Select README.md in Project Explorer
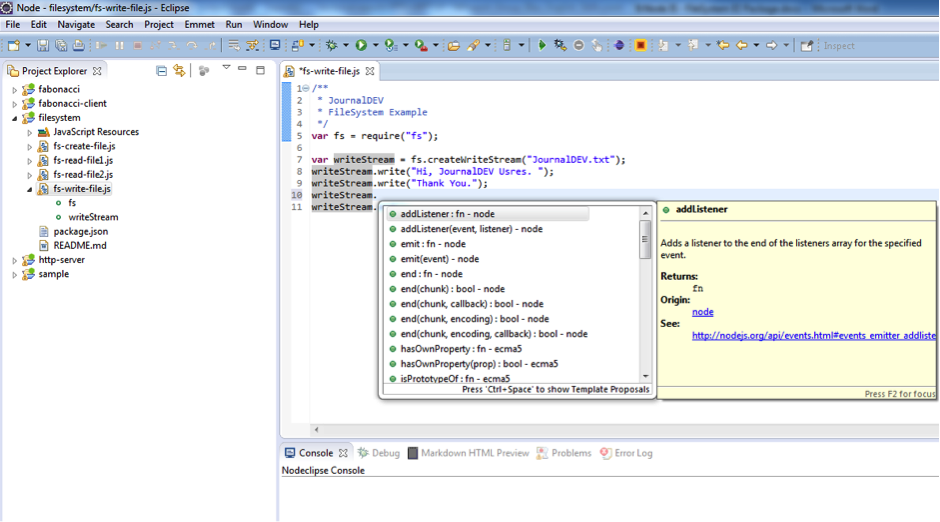940x522 pixels. pos(80,246)
